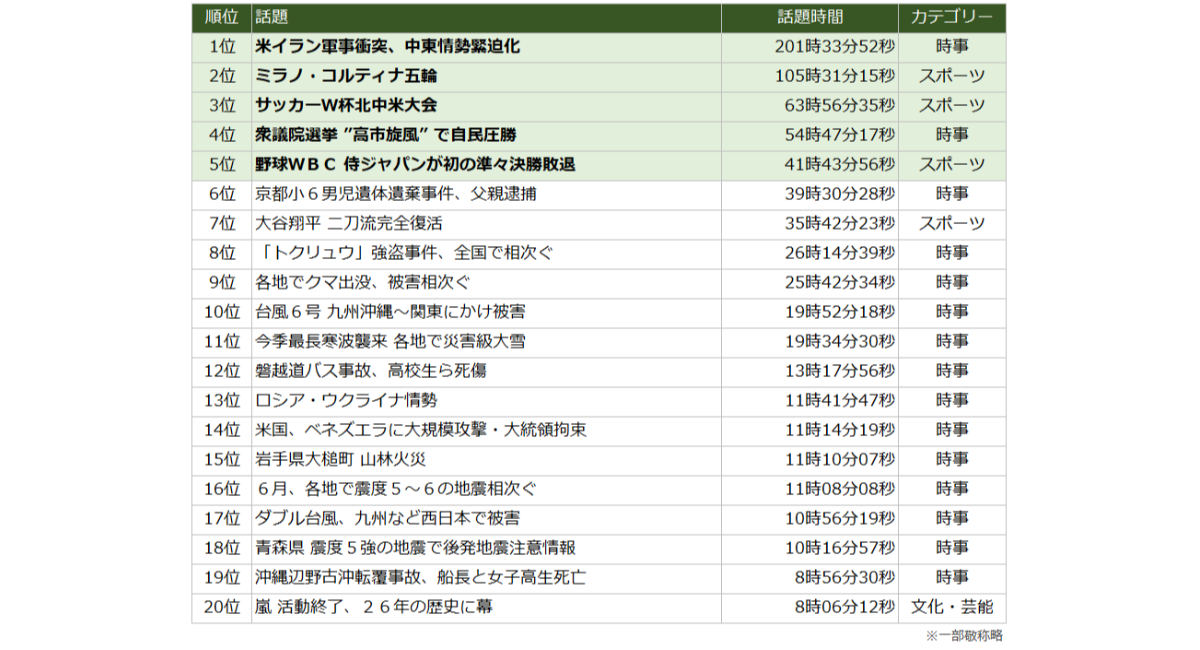Select topic 今季最長寒波襲来 各地で災害級大雪
1200x650 pixels.
pyautogui.click(x=390, y=341)
